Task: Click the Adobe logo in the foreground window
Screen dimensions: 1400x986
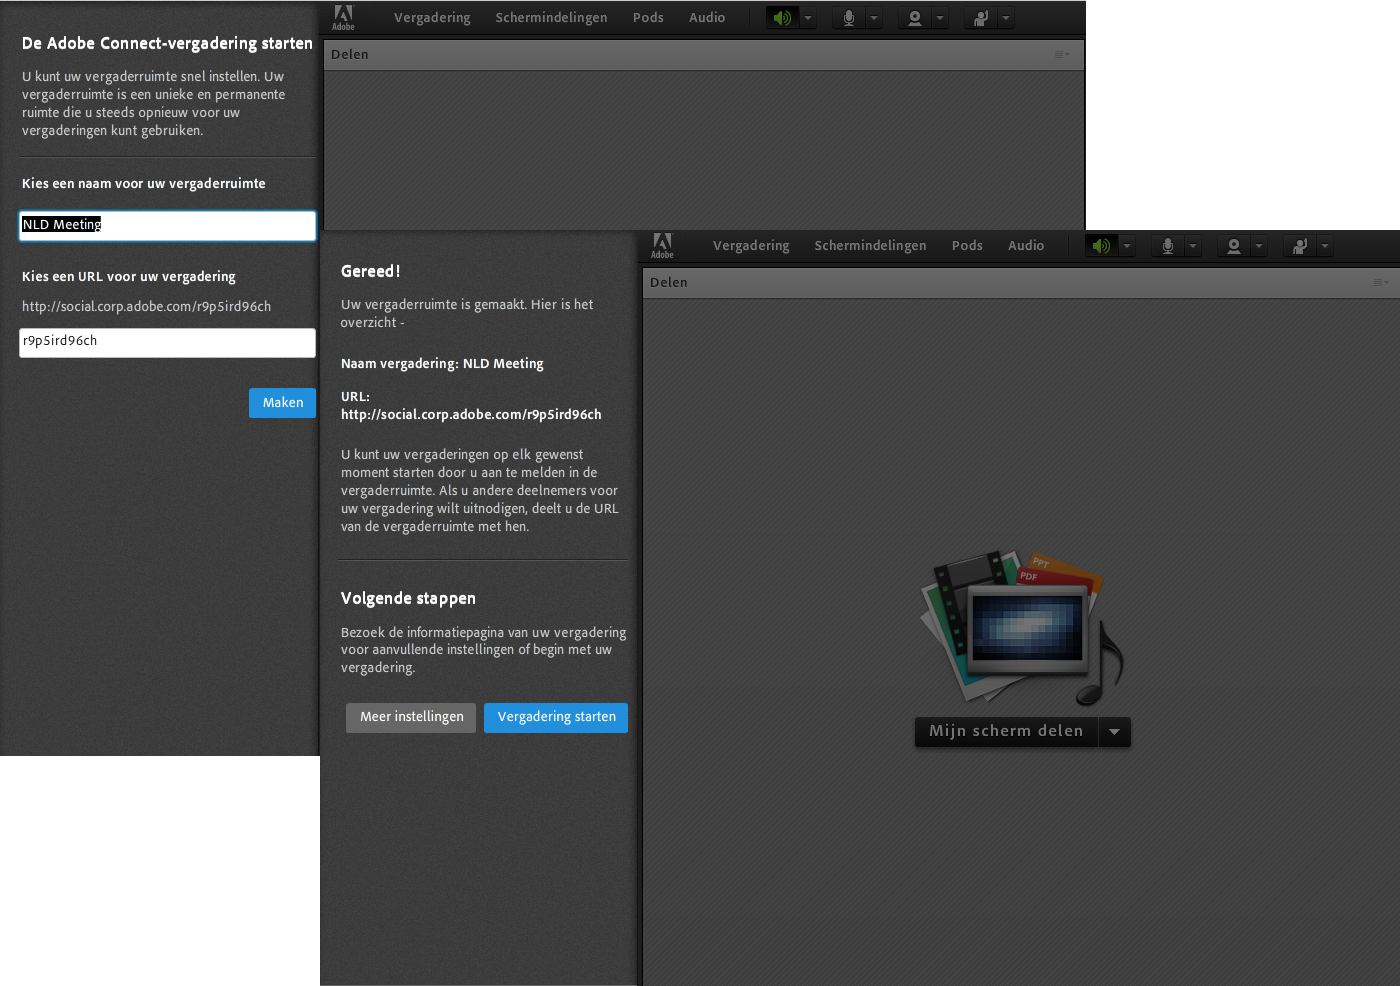Action: 662,245
